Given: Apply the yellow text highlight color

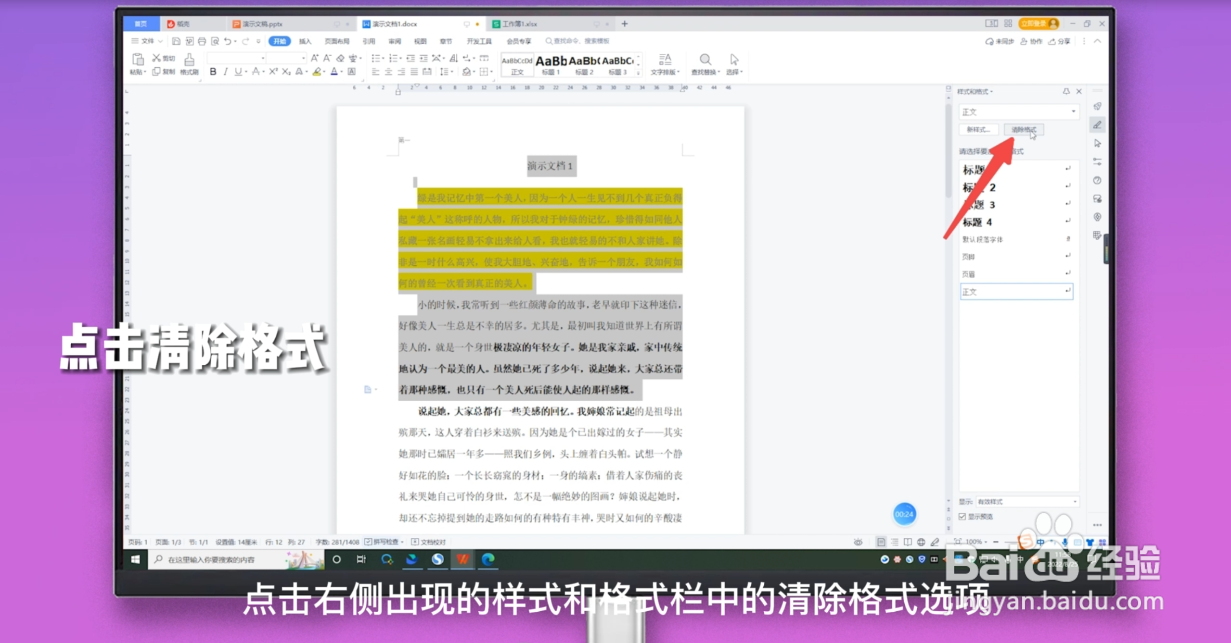Looking at the screenshot, I should (316, 72).
